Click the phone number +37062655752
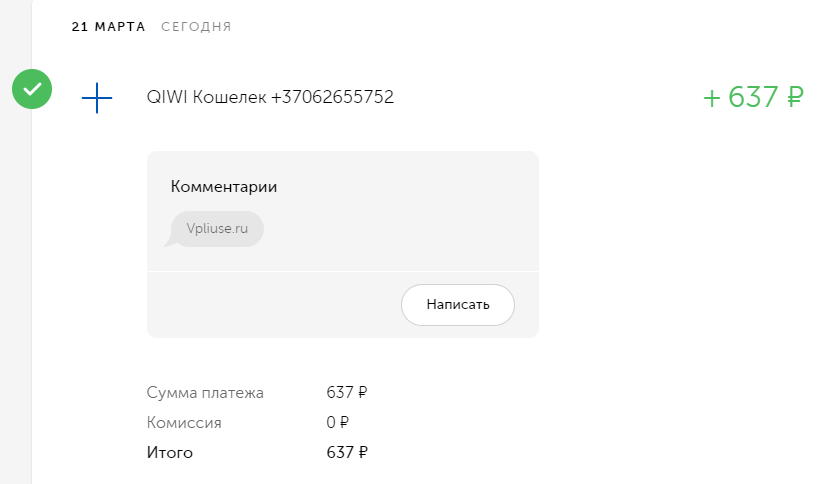Image resolution: width=828 pixels, height=484 pixels. click(332, 97)
